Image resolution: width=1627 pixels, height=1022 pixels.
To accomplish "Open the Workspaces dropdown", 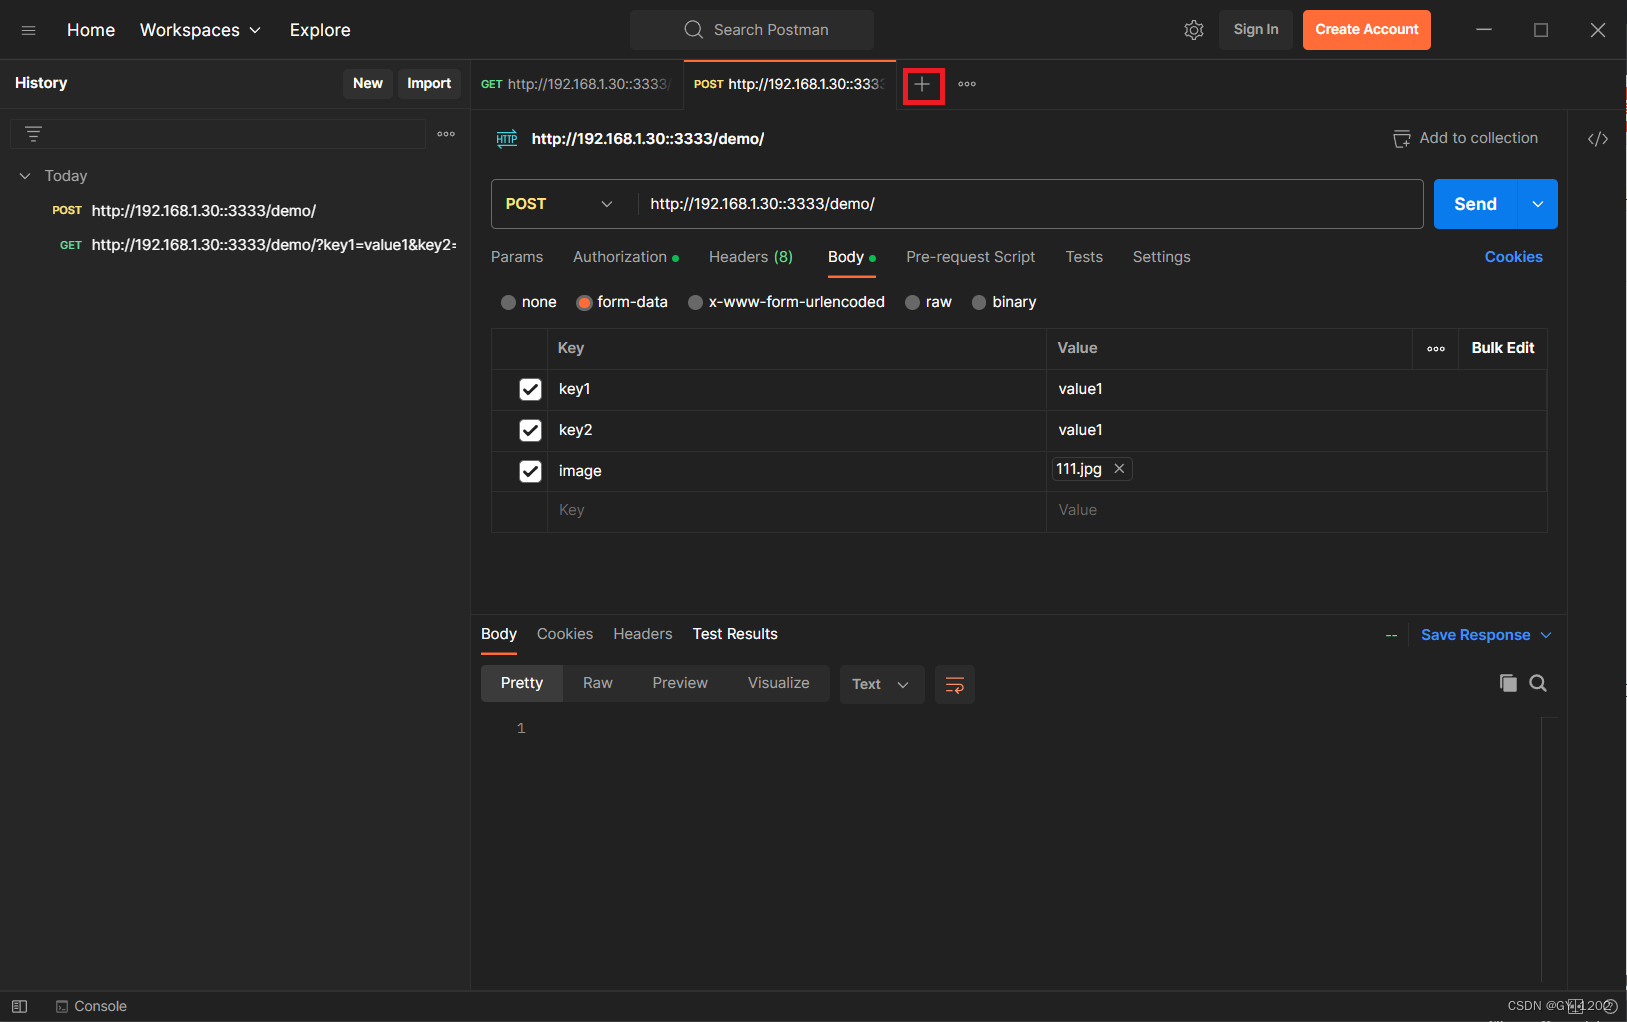I will tap(200, 30).
